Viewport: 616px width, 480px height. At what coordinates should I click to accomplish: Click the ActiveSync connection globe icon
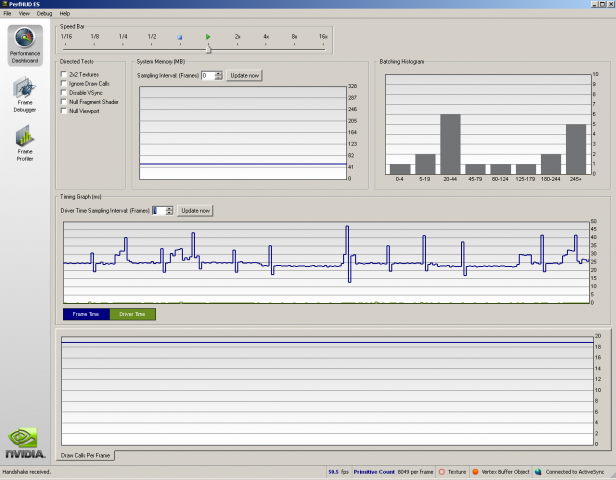(x=538, y=471)
